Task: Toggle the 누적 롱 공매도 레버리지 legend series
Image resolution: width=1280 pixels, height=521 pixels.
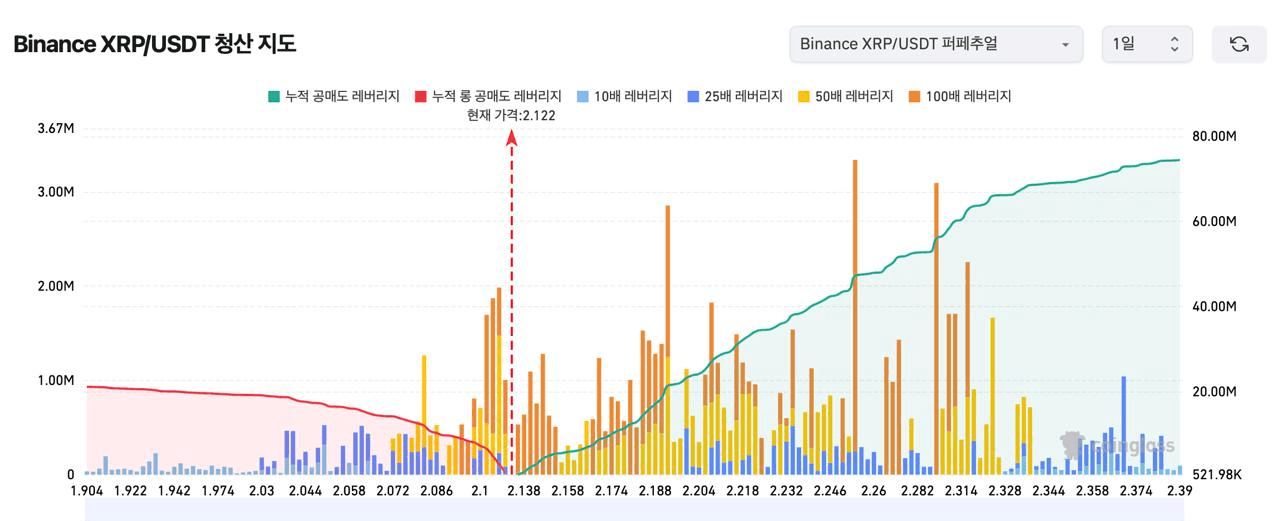Action: (487, 96)
